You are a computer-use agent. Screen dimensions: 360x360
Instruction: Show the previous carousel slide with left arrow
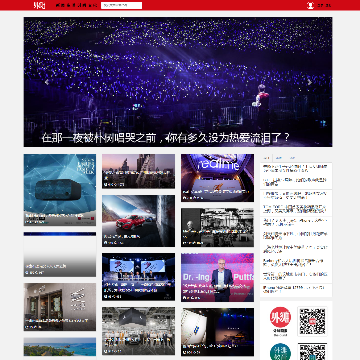47,82
